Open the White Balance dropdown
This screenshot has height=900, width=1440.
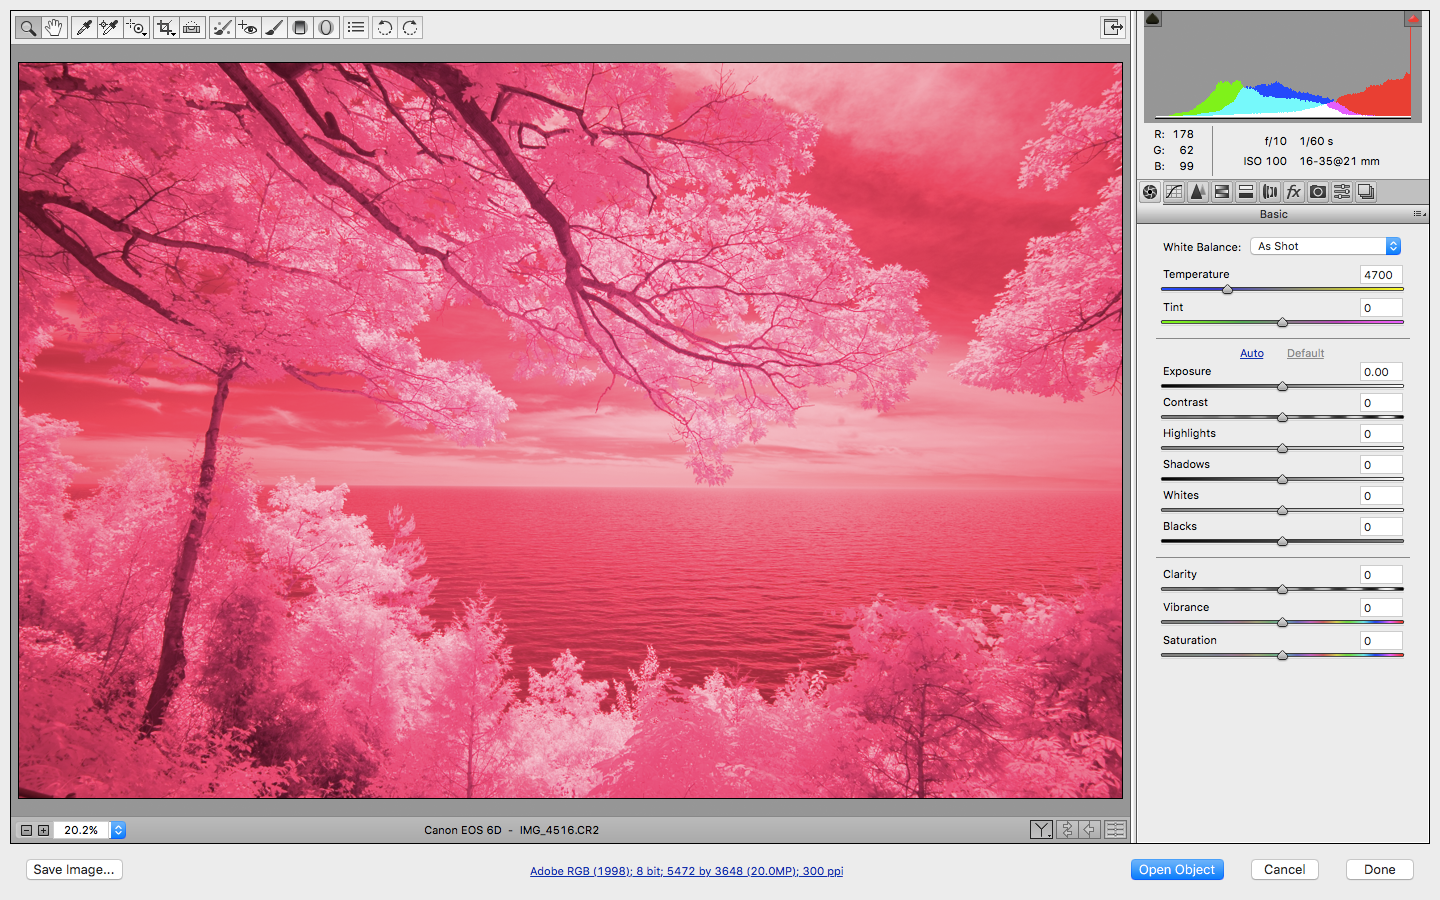(x=1325, y=246)
